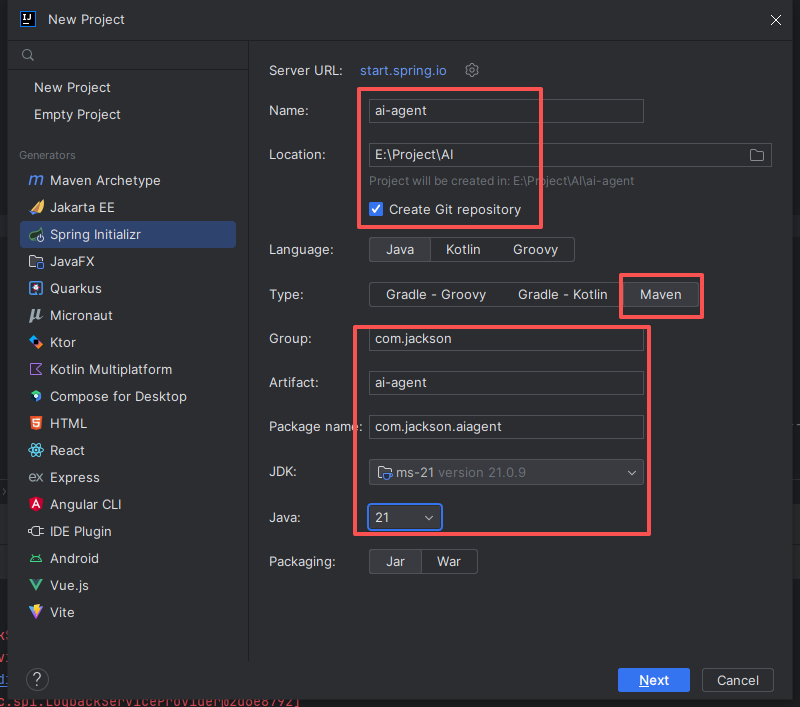
Task: Close the New Project dialog
Action: tap(776, 20)
